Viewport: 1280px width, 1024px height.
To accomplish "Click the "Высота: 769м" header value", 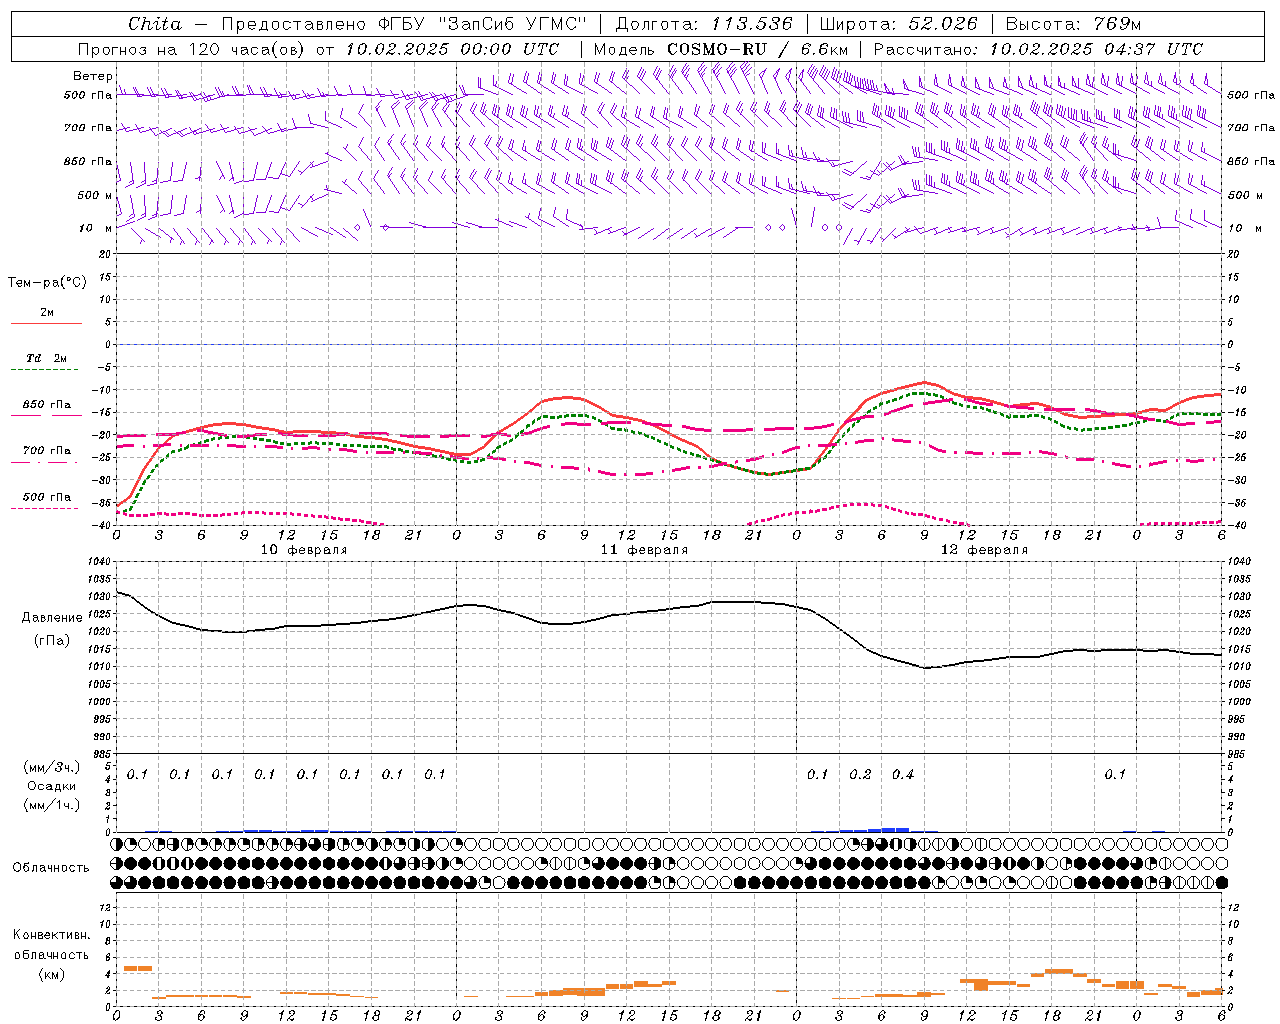I will 1073,24.
